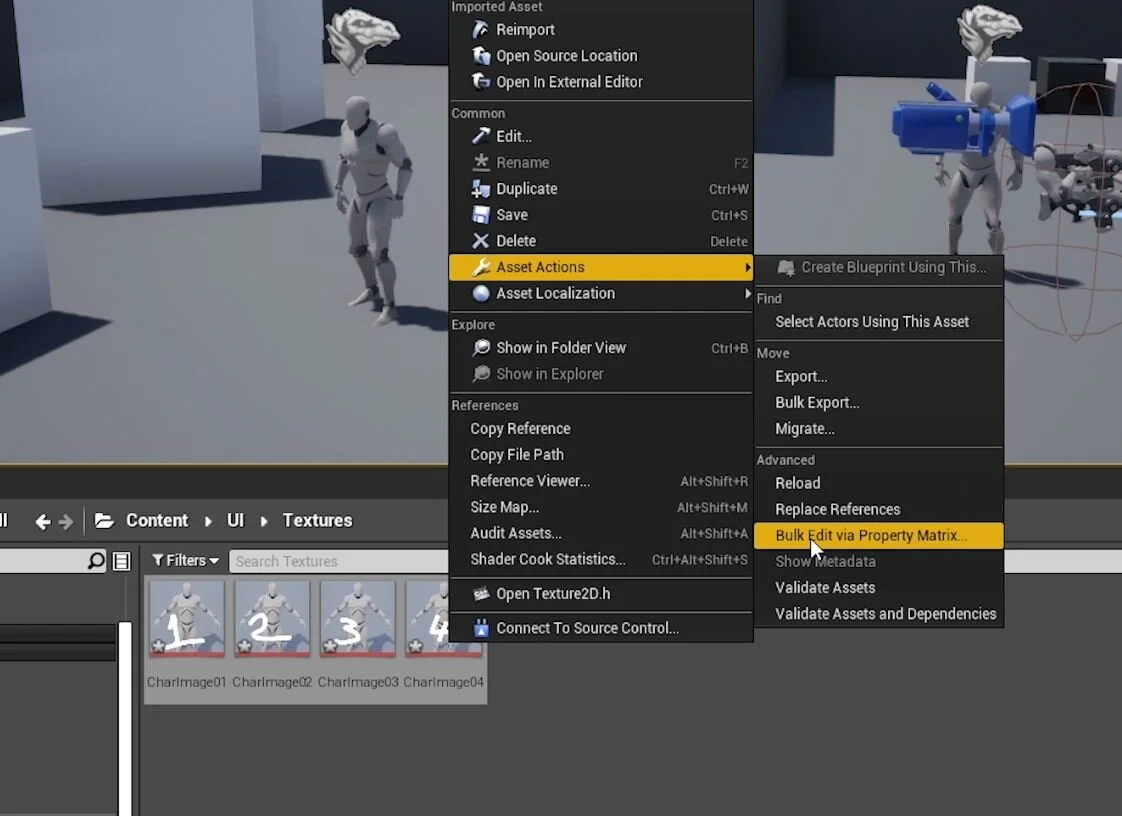Click the magnifying glass search icon
This screenshot has width=1122, height=816.
coord(96,560)
